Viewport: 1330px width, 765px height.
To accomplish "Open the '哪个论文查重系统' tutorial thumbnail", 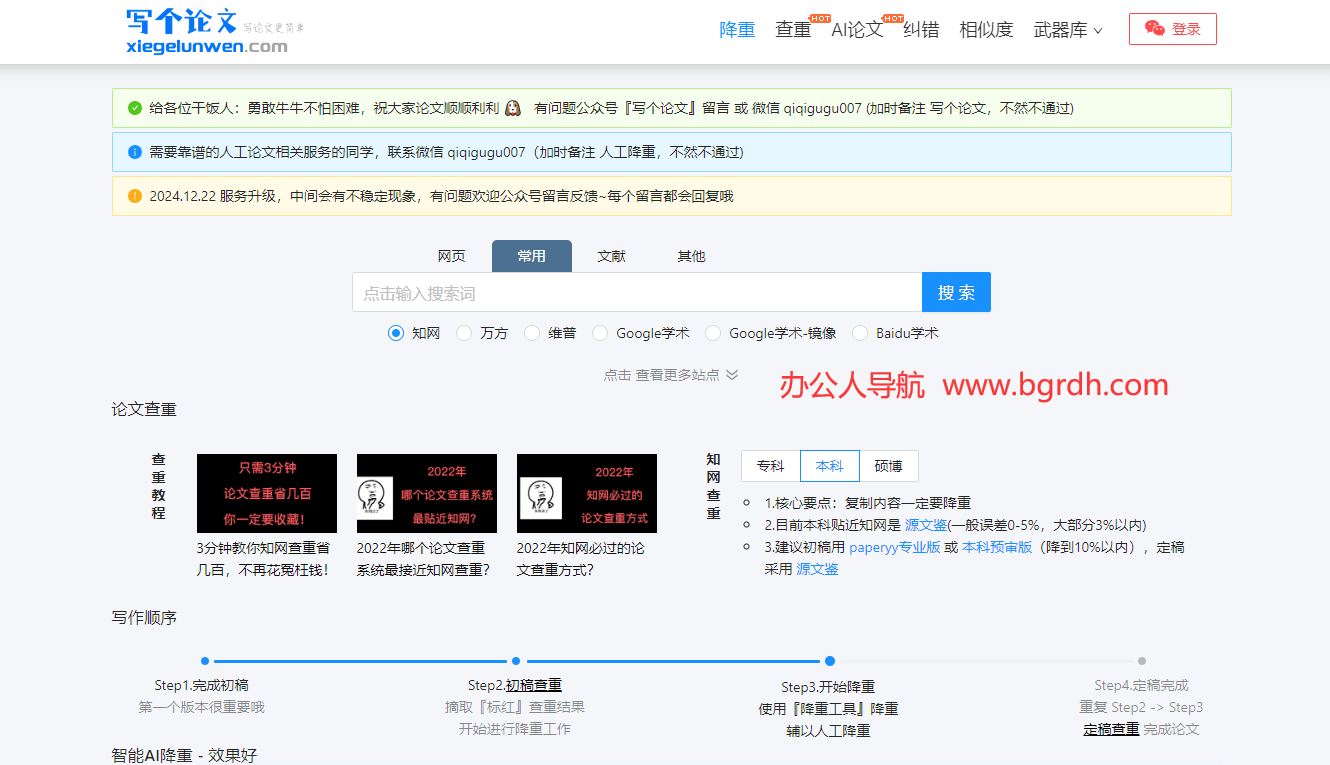I will click(x=426, y=493).
